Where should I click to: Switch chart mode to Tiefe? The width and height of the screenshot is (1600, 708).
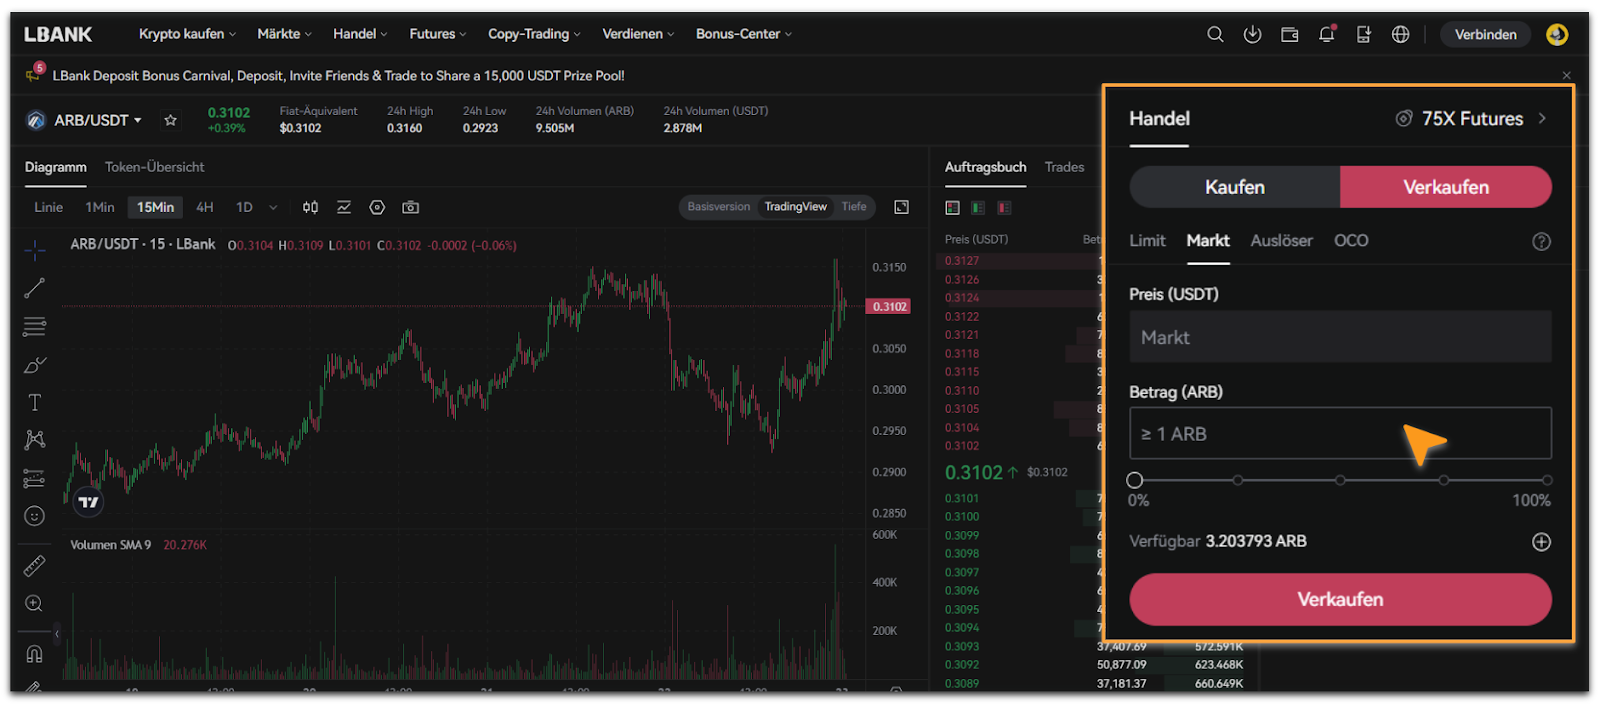pos(854,207)
